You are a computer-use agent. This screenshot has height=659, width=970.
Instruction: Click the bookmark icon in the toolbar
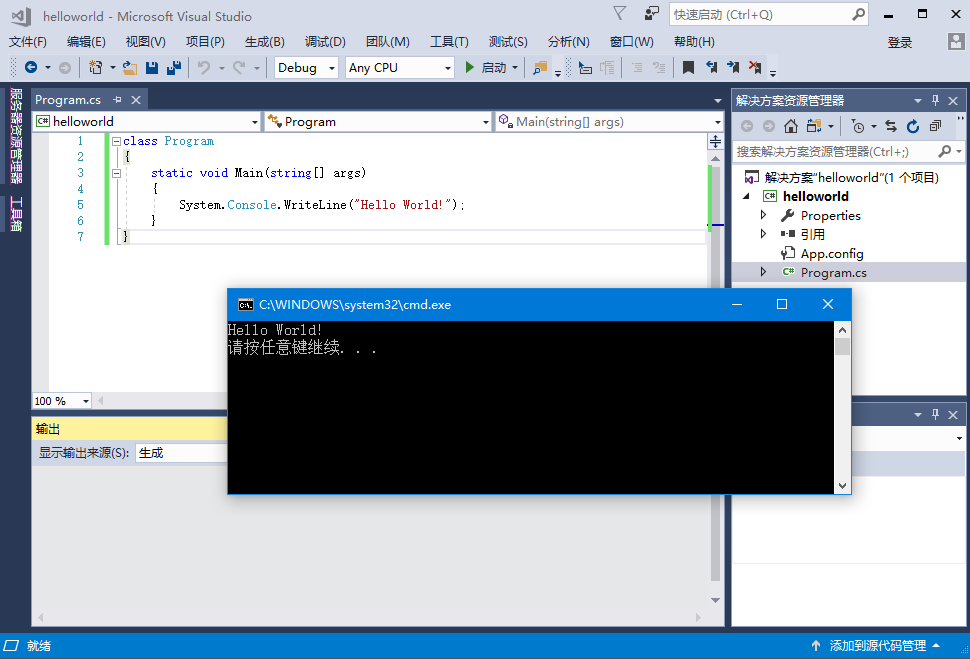(x=688, y=68)
